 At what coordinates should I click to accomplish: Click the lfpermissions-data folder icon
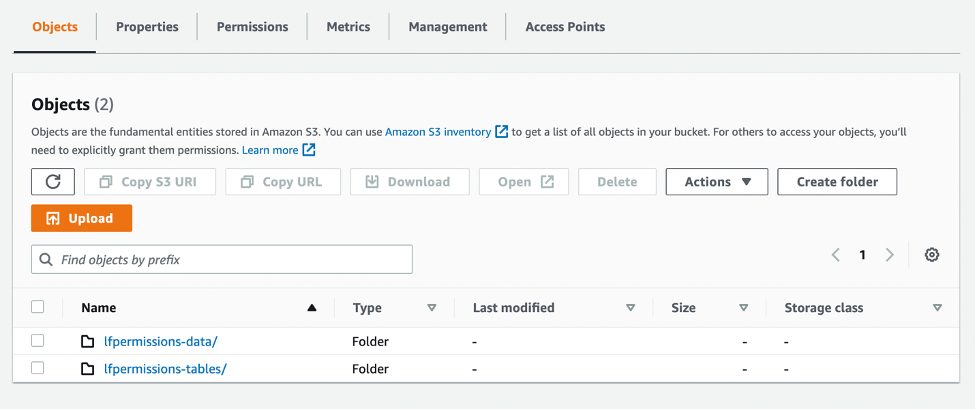(x=88, y=342)
